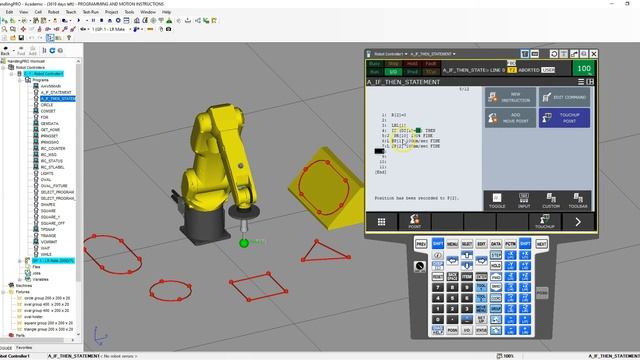Open the Project menu
Screen dimensions: 640x360
[x=111, y=12]
